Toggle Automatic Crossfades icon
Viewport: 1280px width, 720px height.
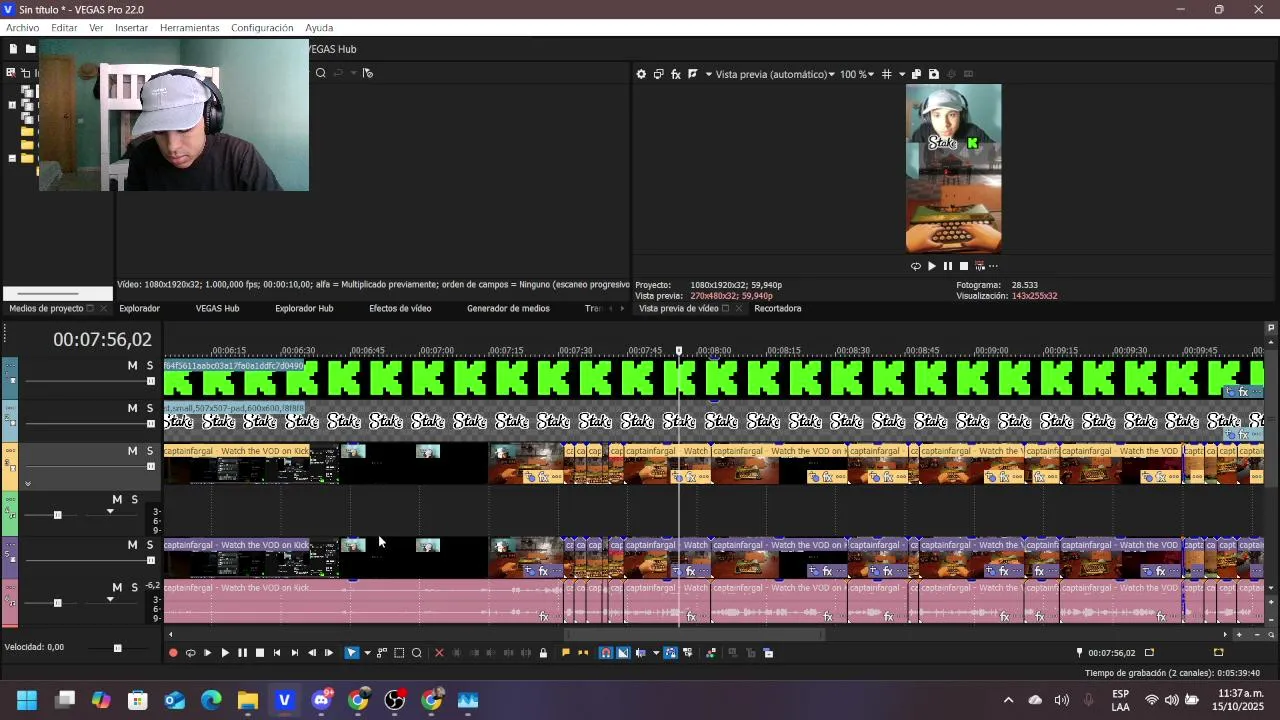click(x=623, y=653)
